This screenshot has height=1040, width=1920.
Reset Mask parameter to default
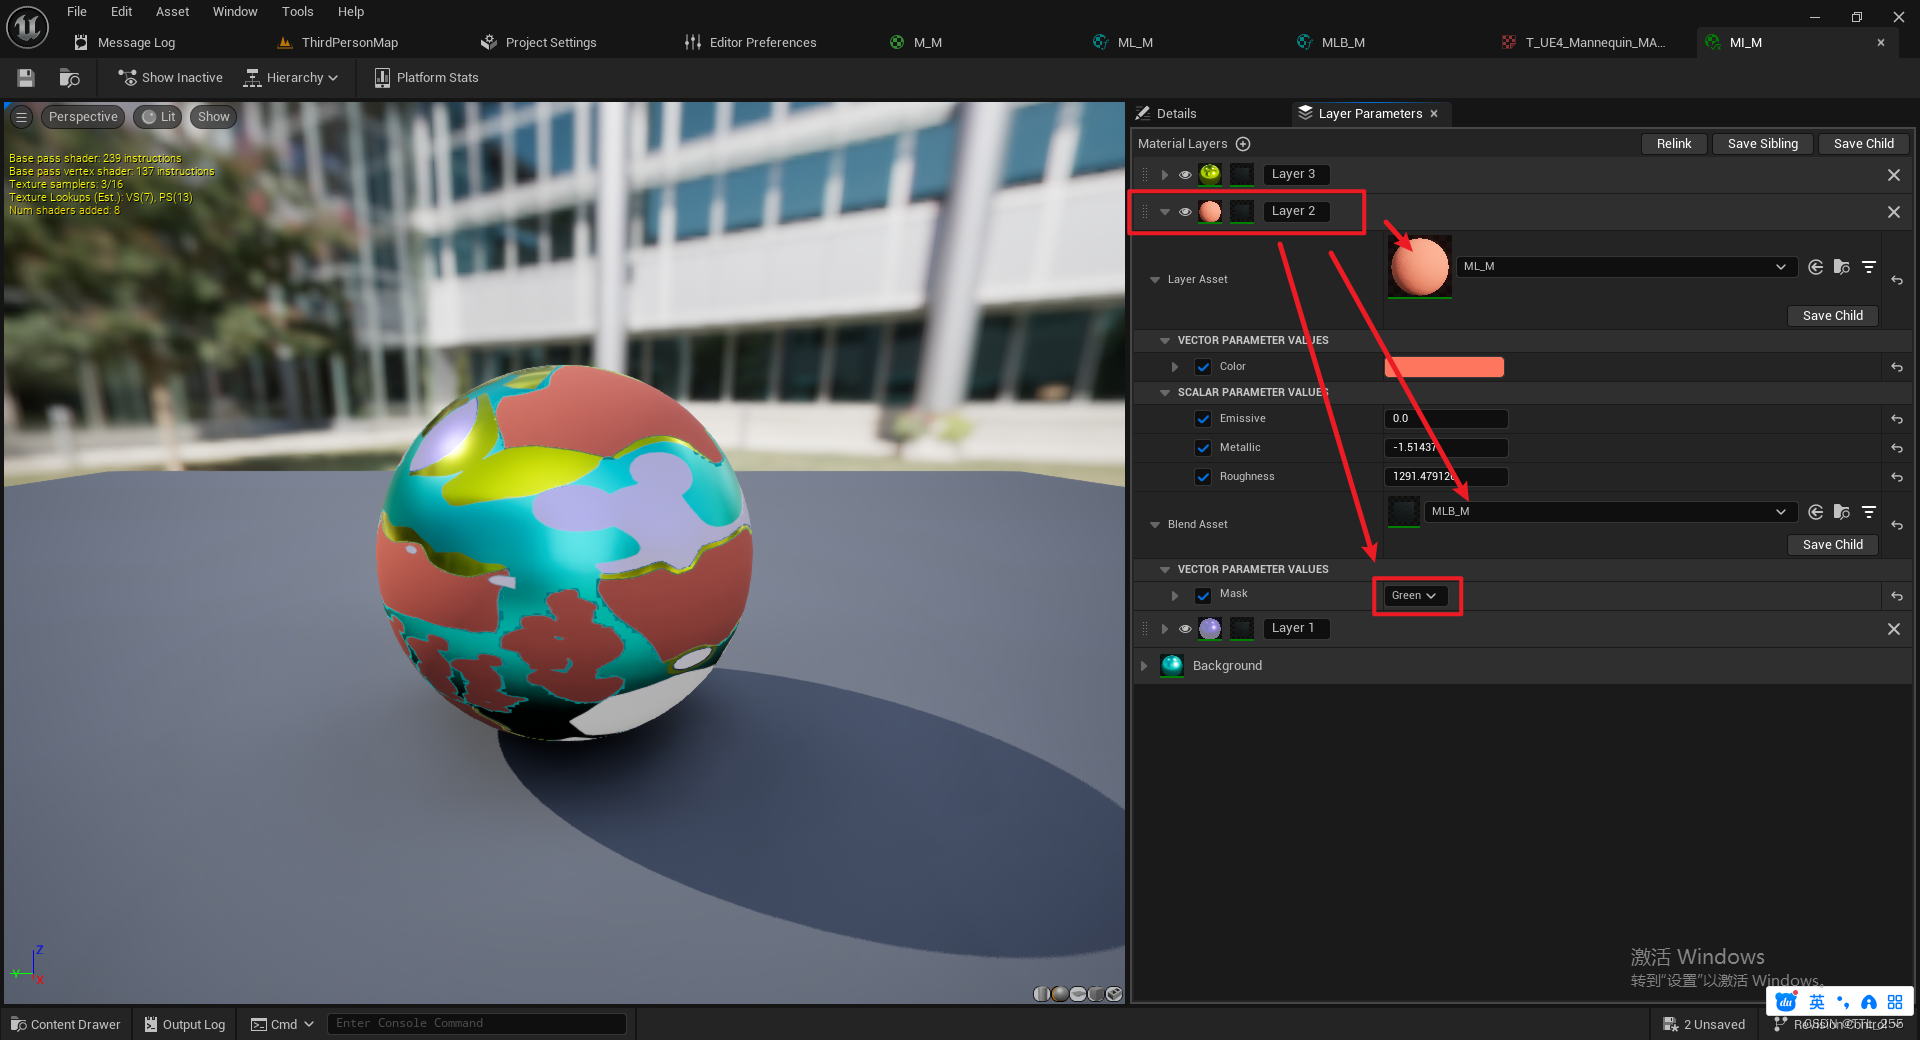click(x=1897, y=596)
